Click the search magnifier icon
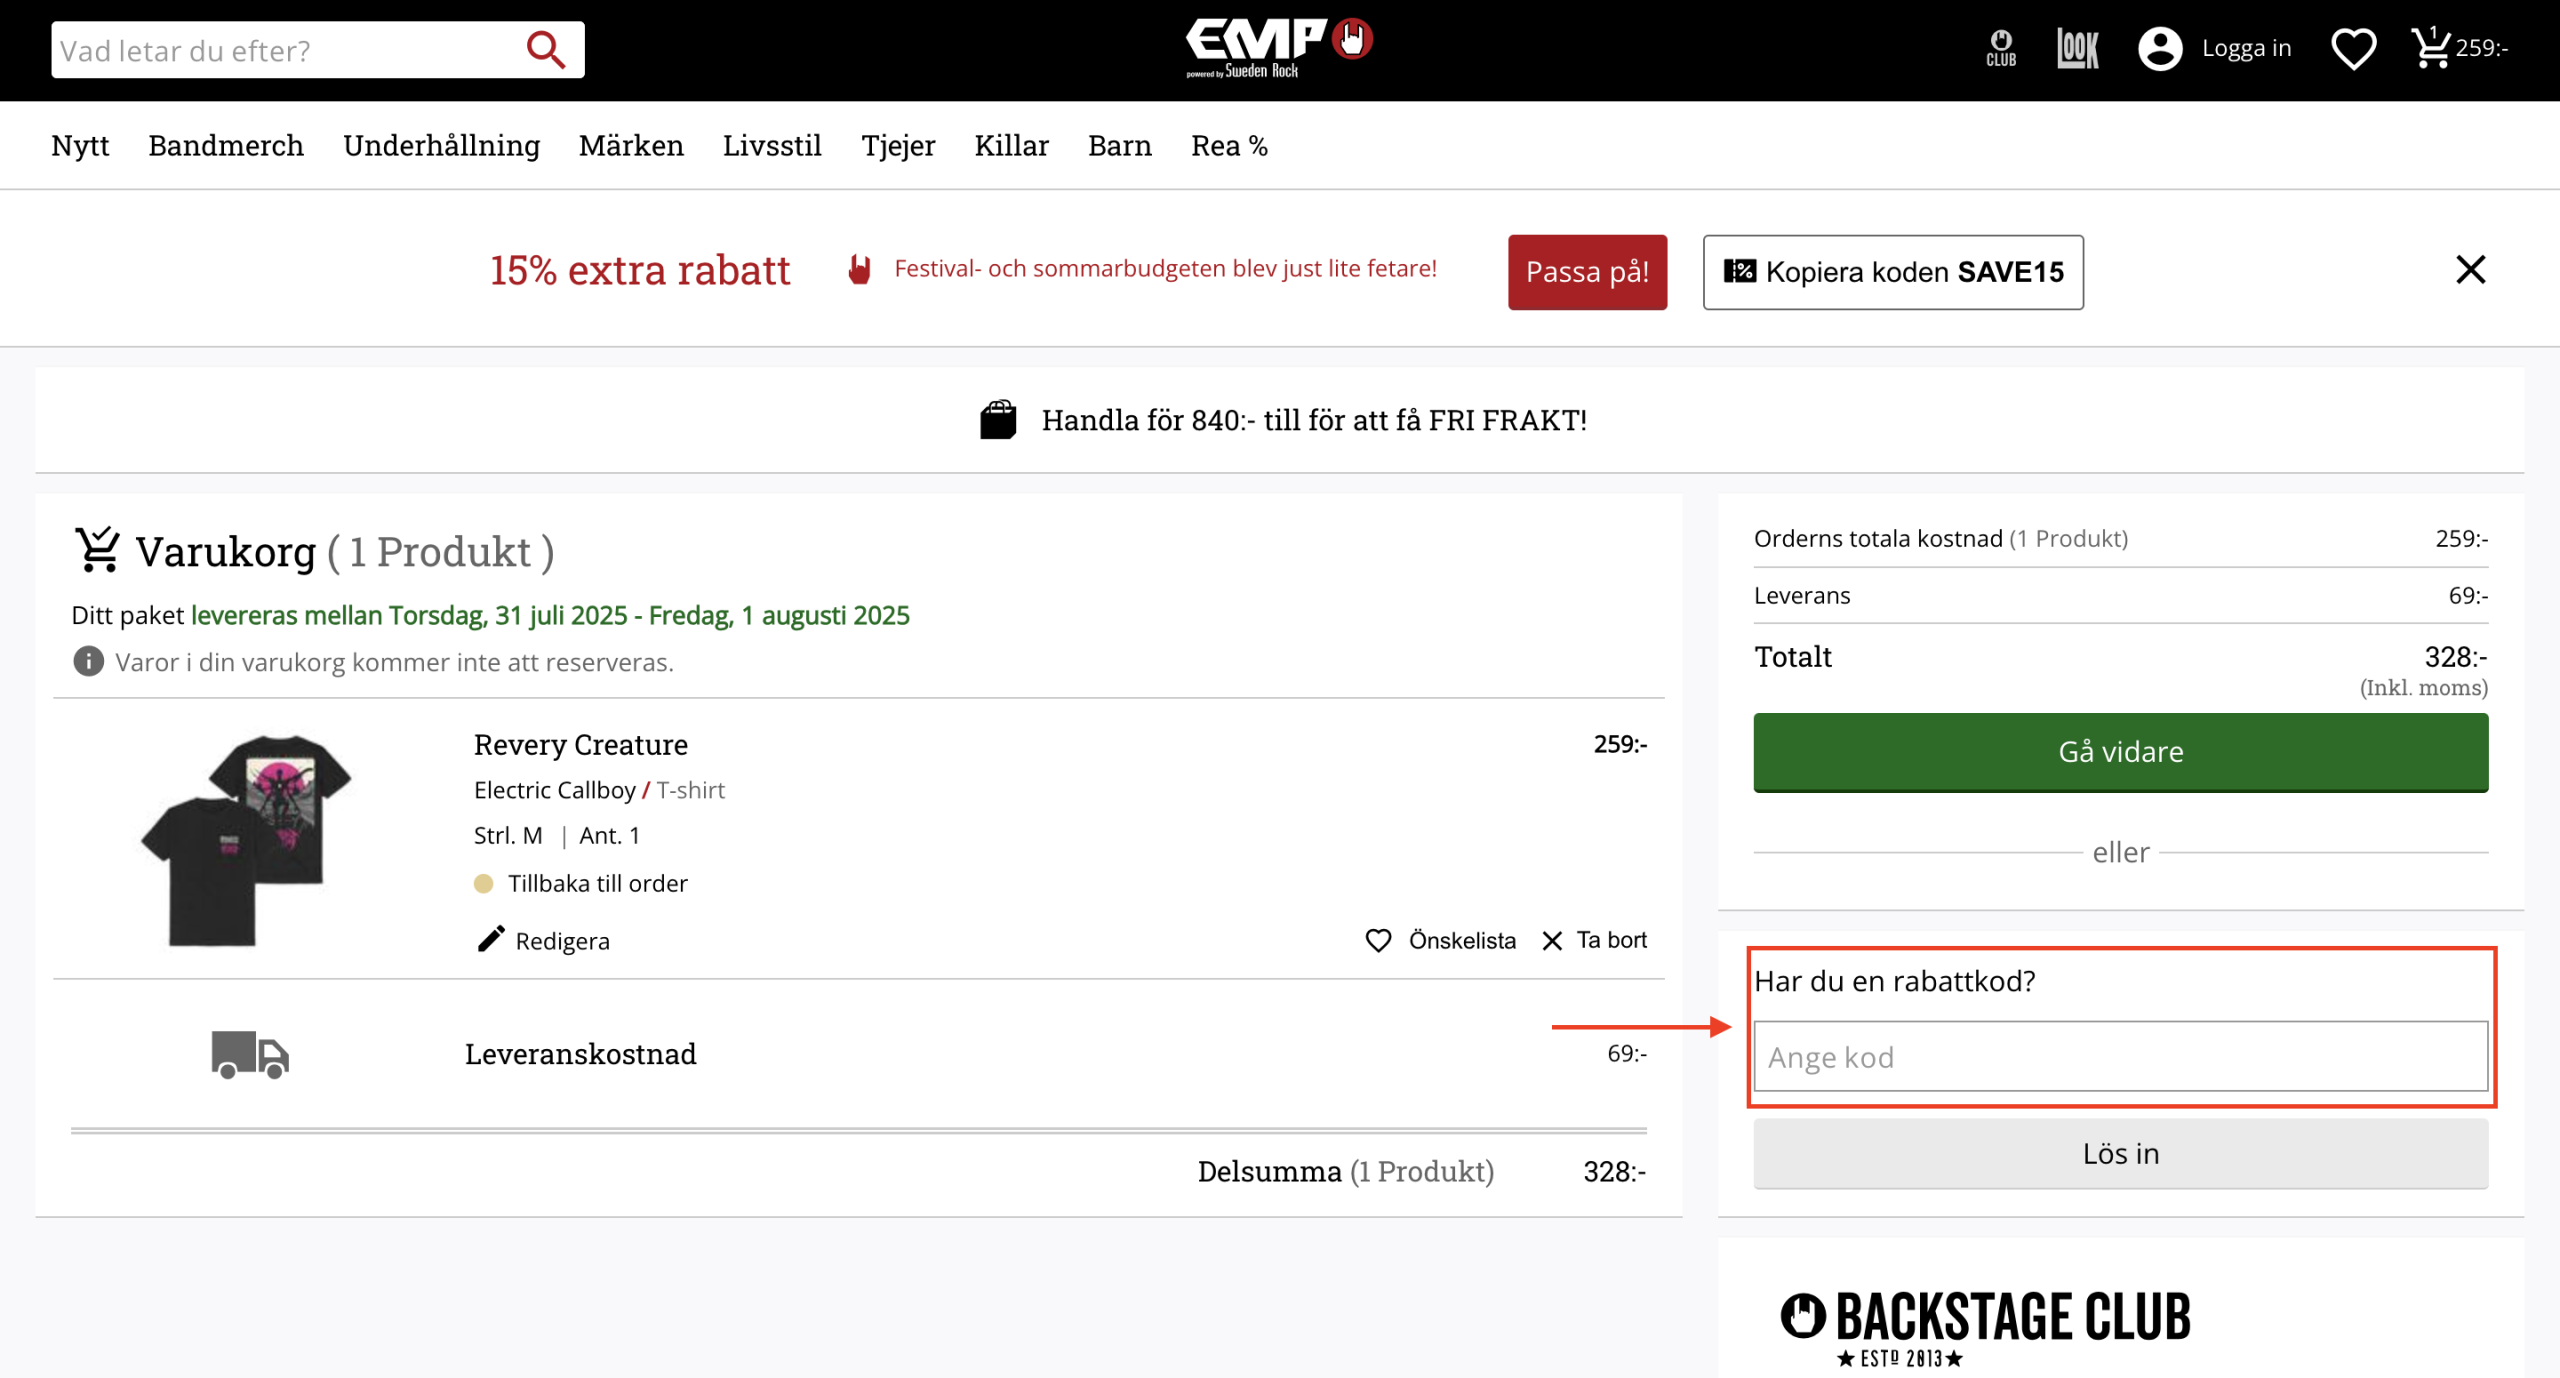This screenshot has height=1378, width=2560. point(546,49)
